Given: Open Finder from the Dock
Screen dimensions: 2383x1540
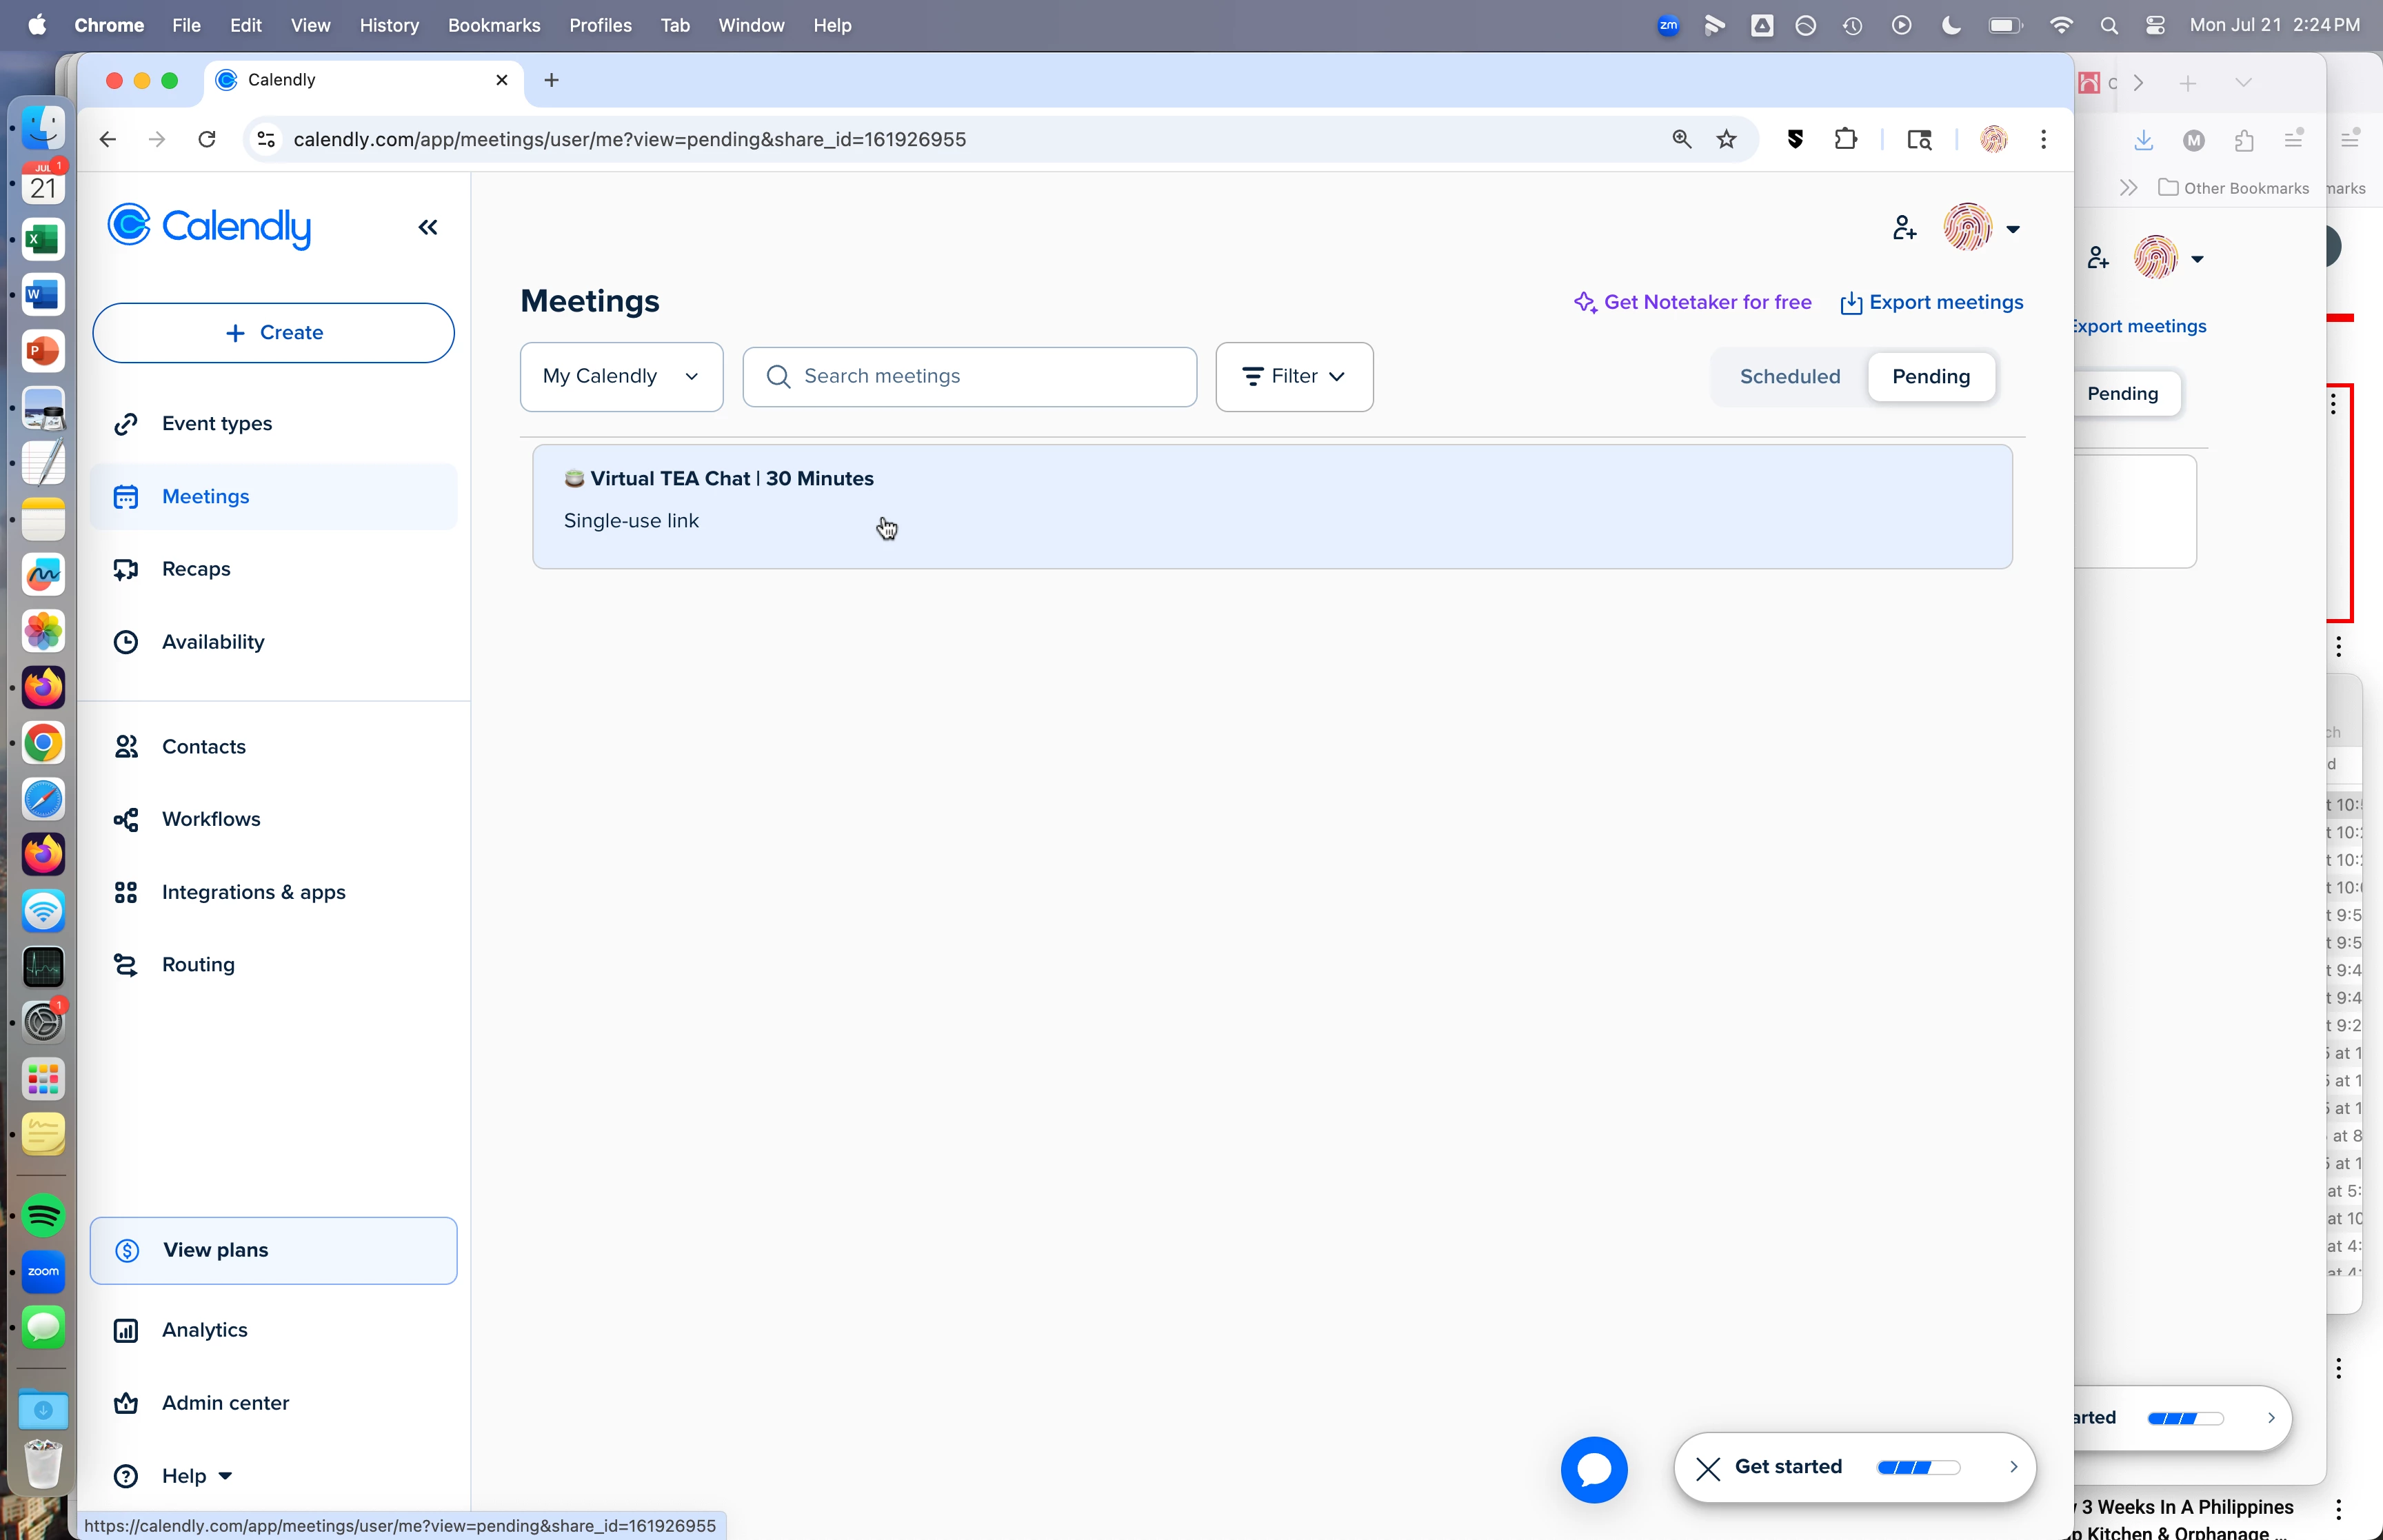Looking at the screenshot, I should 43,128.
